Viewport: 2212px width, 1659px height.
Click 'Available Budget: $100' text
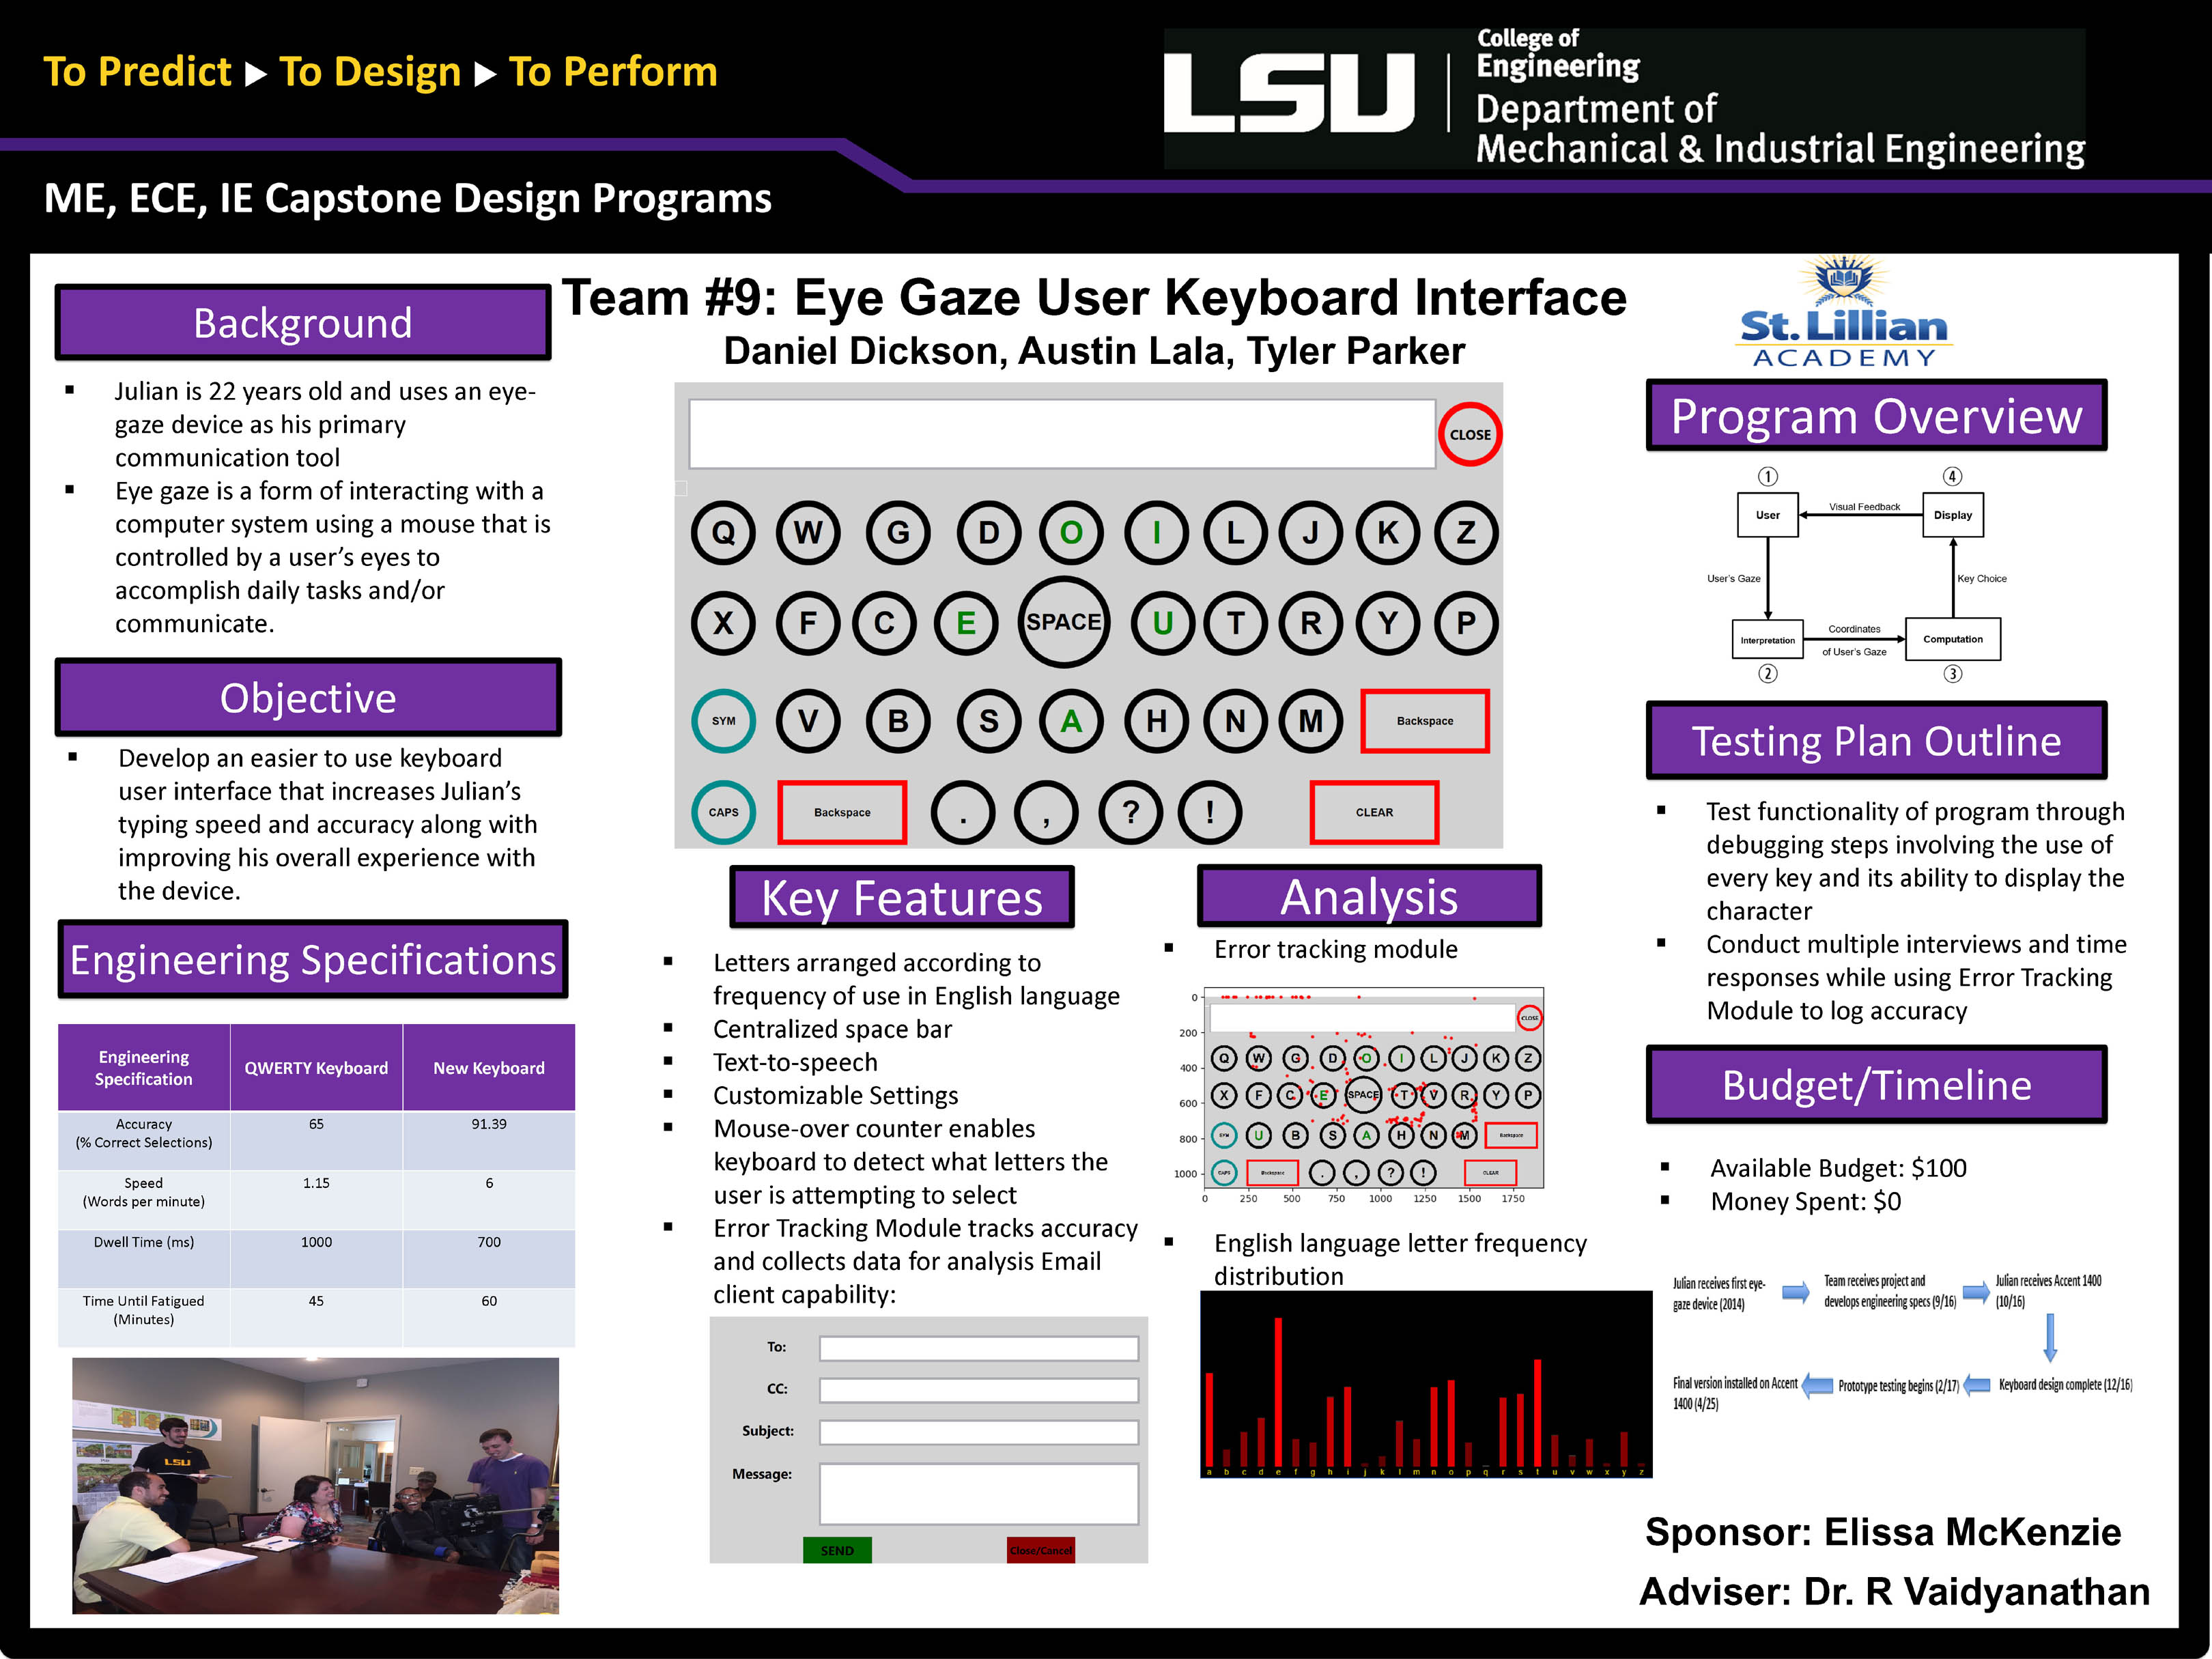1838,1168
